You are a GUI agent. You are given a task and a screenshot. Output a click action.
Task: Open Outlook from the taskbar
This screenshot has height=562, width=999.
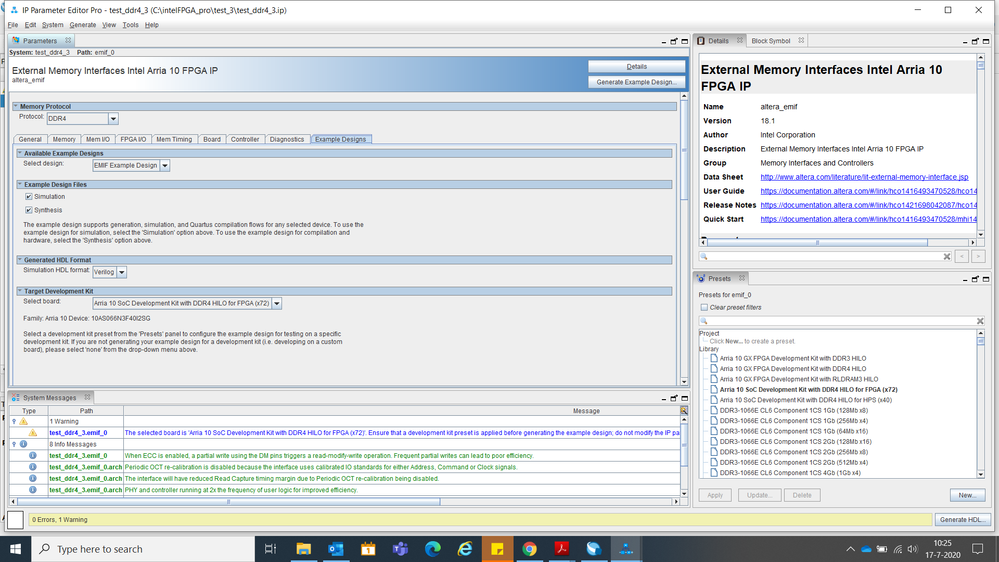tap(336, 549)
